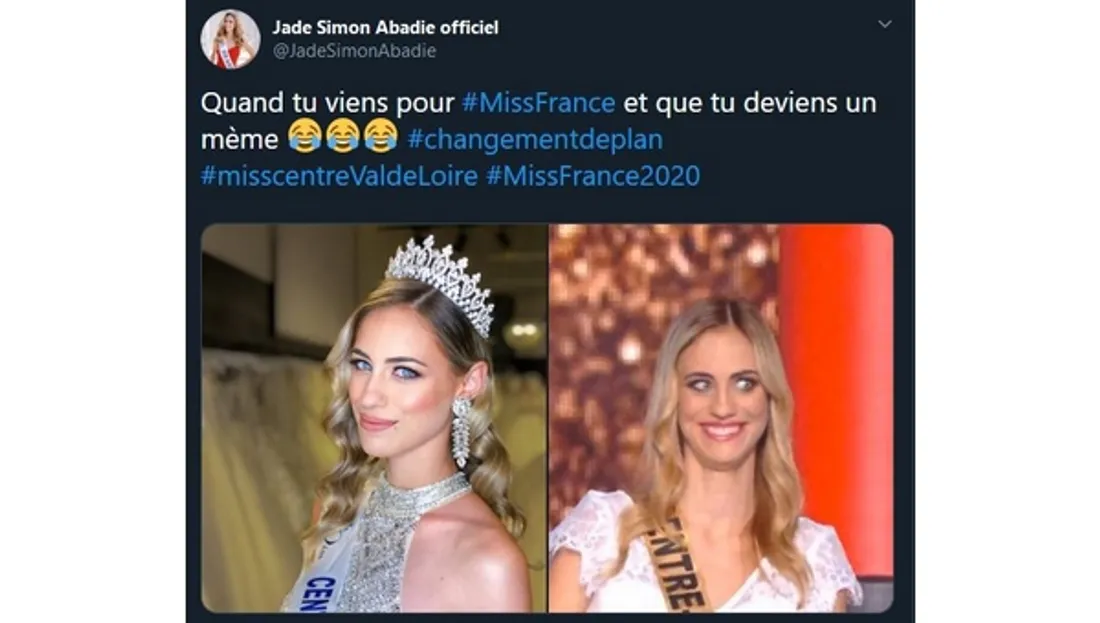Click the blue 'CEN' sash in the portrait
This screenshot has height=623, width=1100.
(x=323, y=589)
